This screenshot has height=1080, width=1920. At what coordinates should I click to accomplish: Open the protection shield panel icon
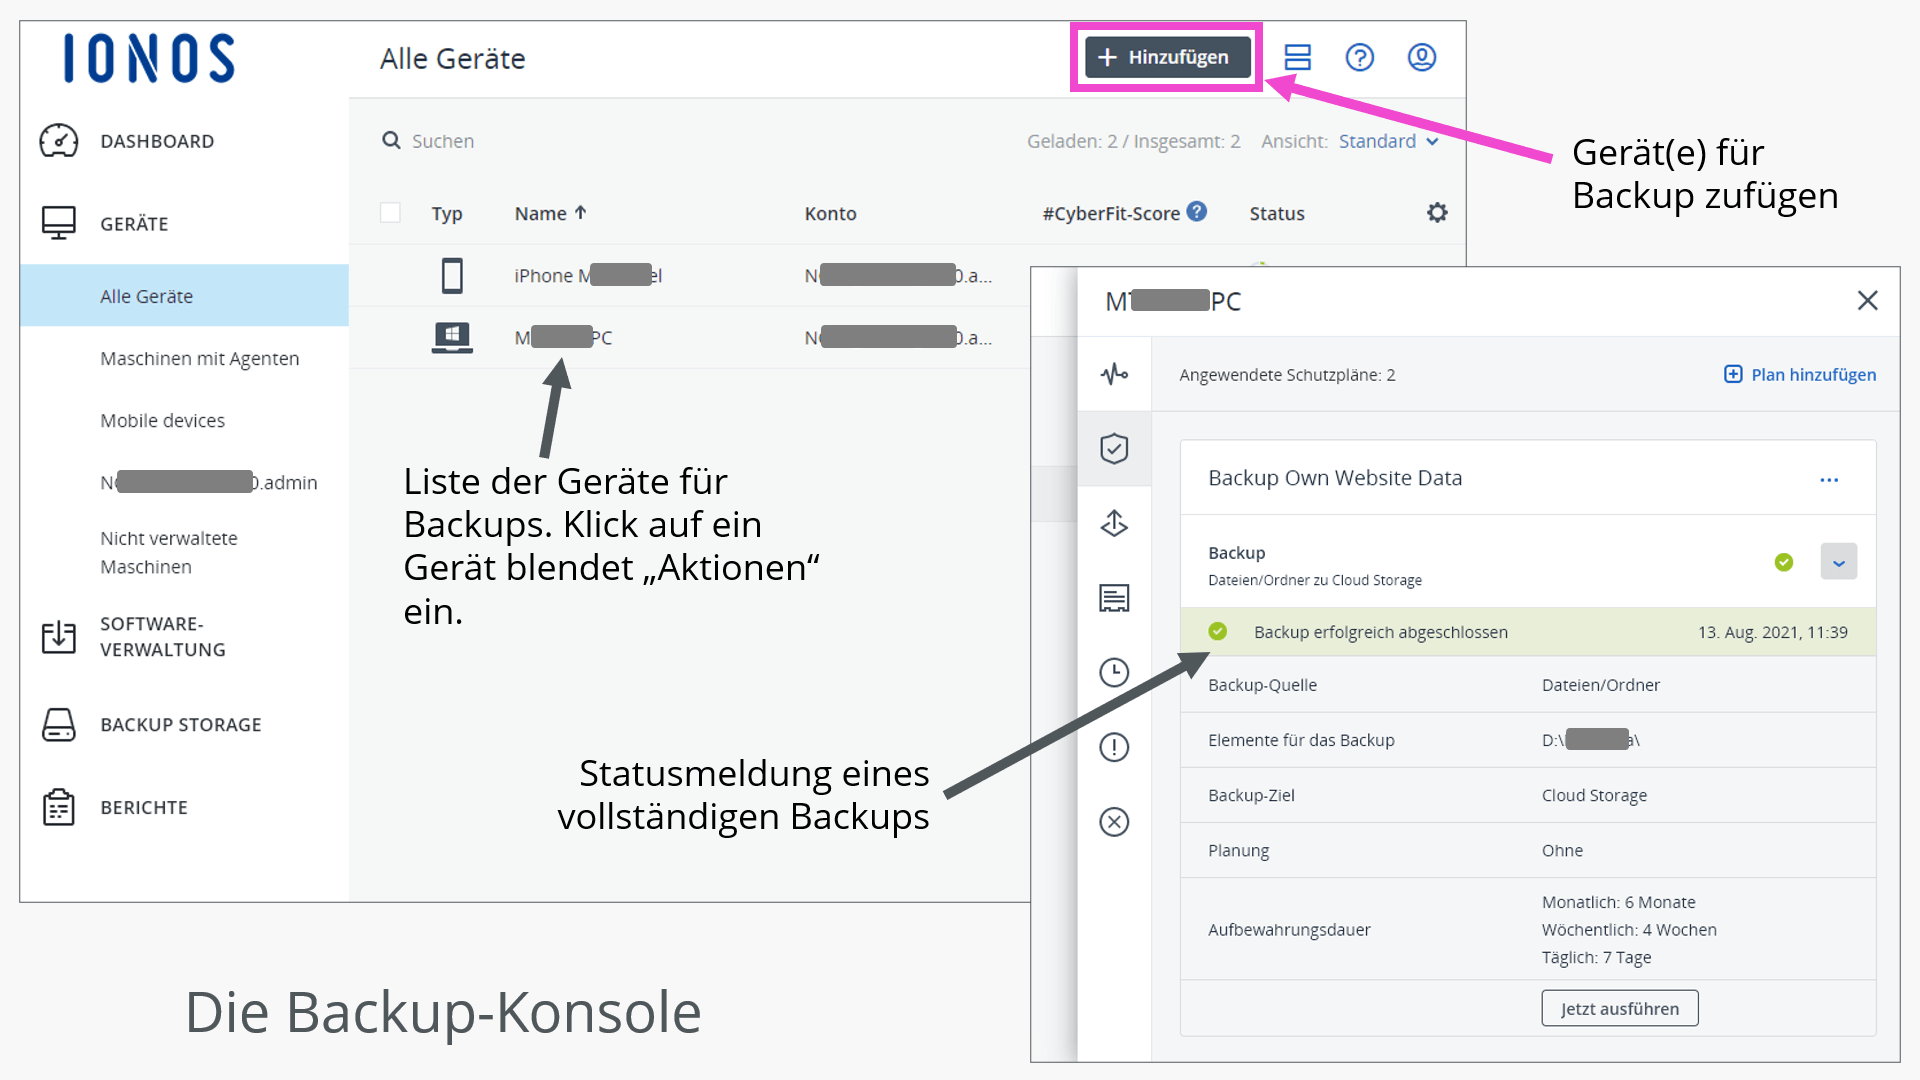1114,448
